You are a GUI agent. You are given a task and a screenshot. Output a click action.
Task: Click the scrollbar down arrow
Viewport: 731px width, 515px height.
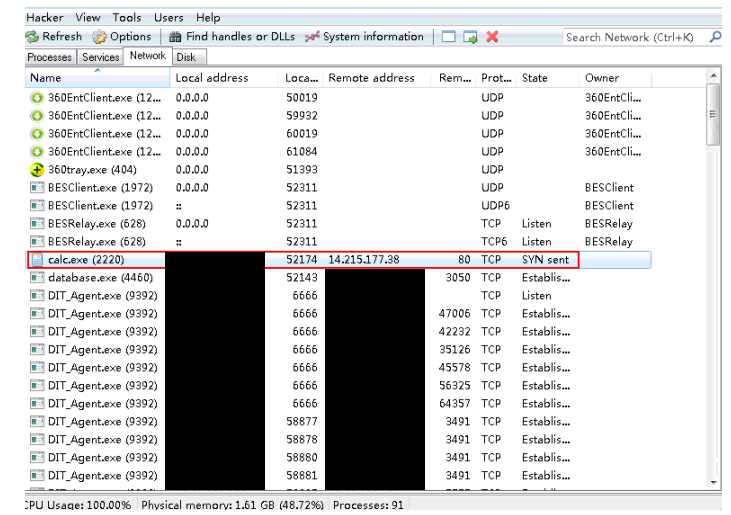pyautogui.click(x=713, y=482)
